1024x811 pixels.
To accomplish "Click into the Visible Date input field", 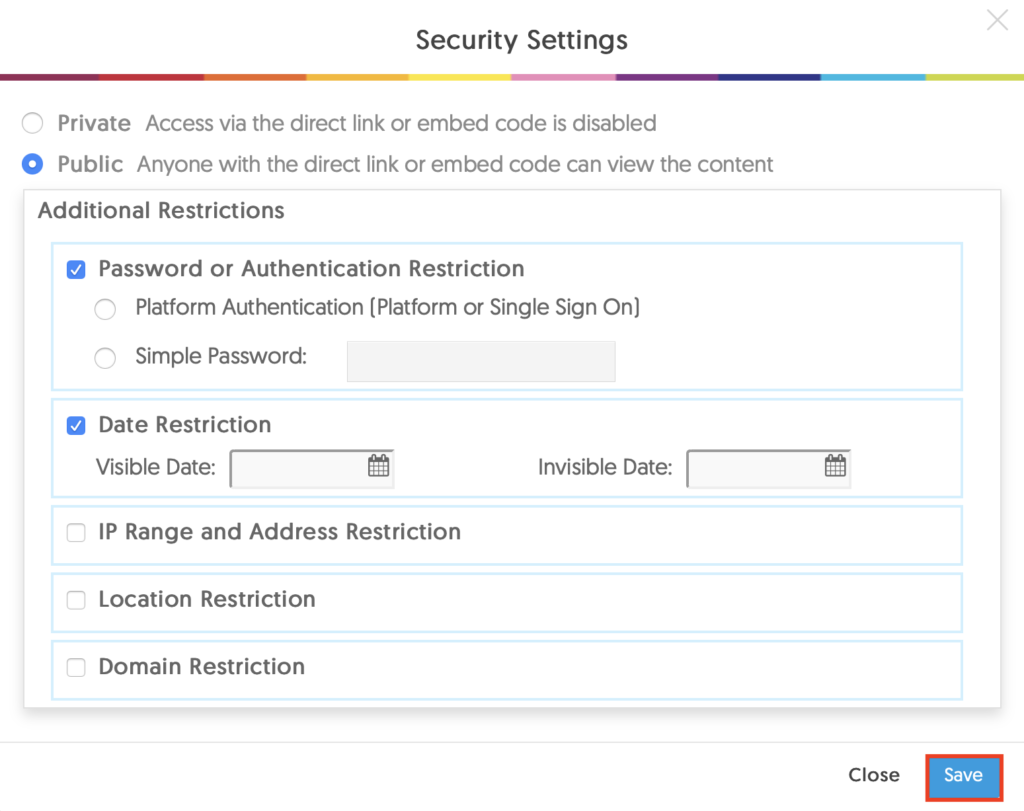I will pyautogui.click(x=312, y=468).
